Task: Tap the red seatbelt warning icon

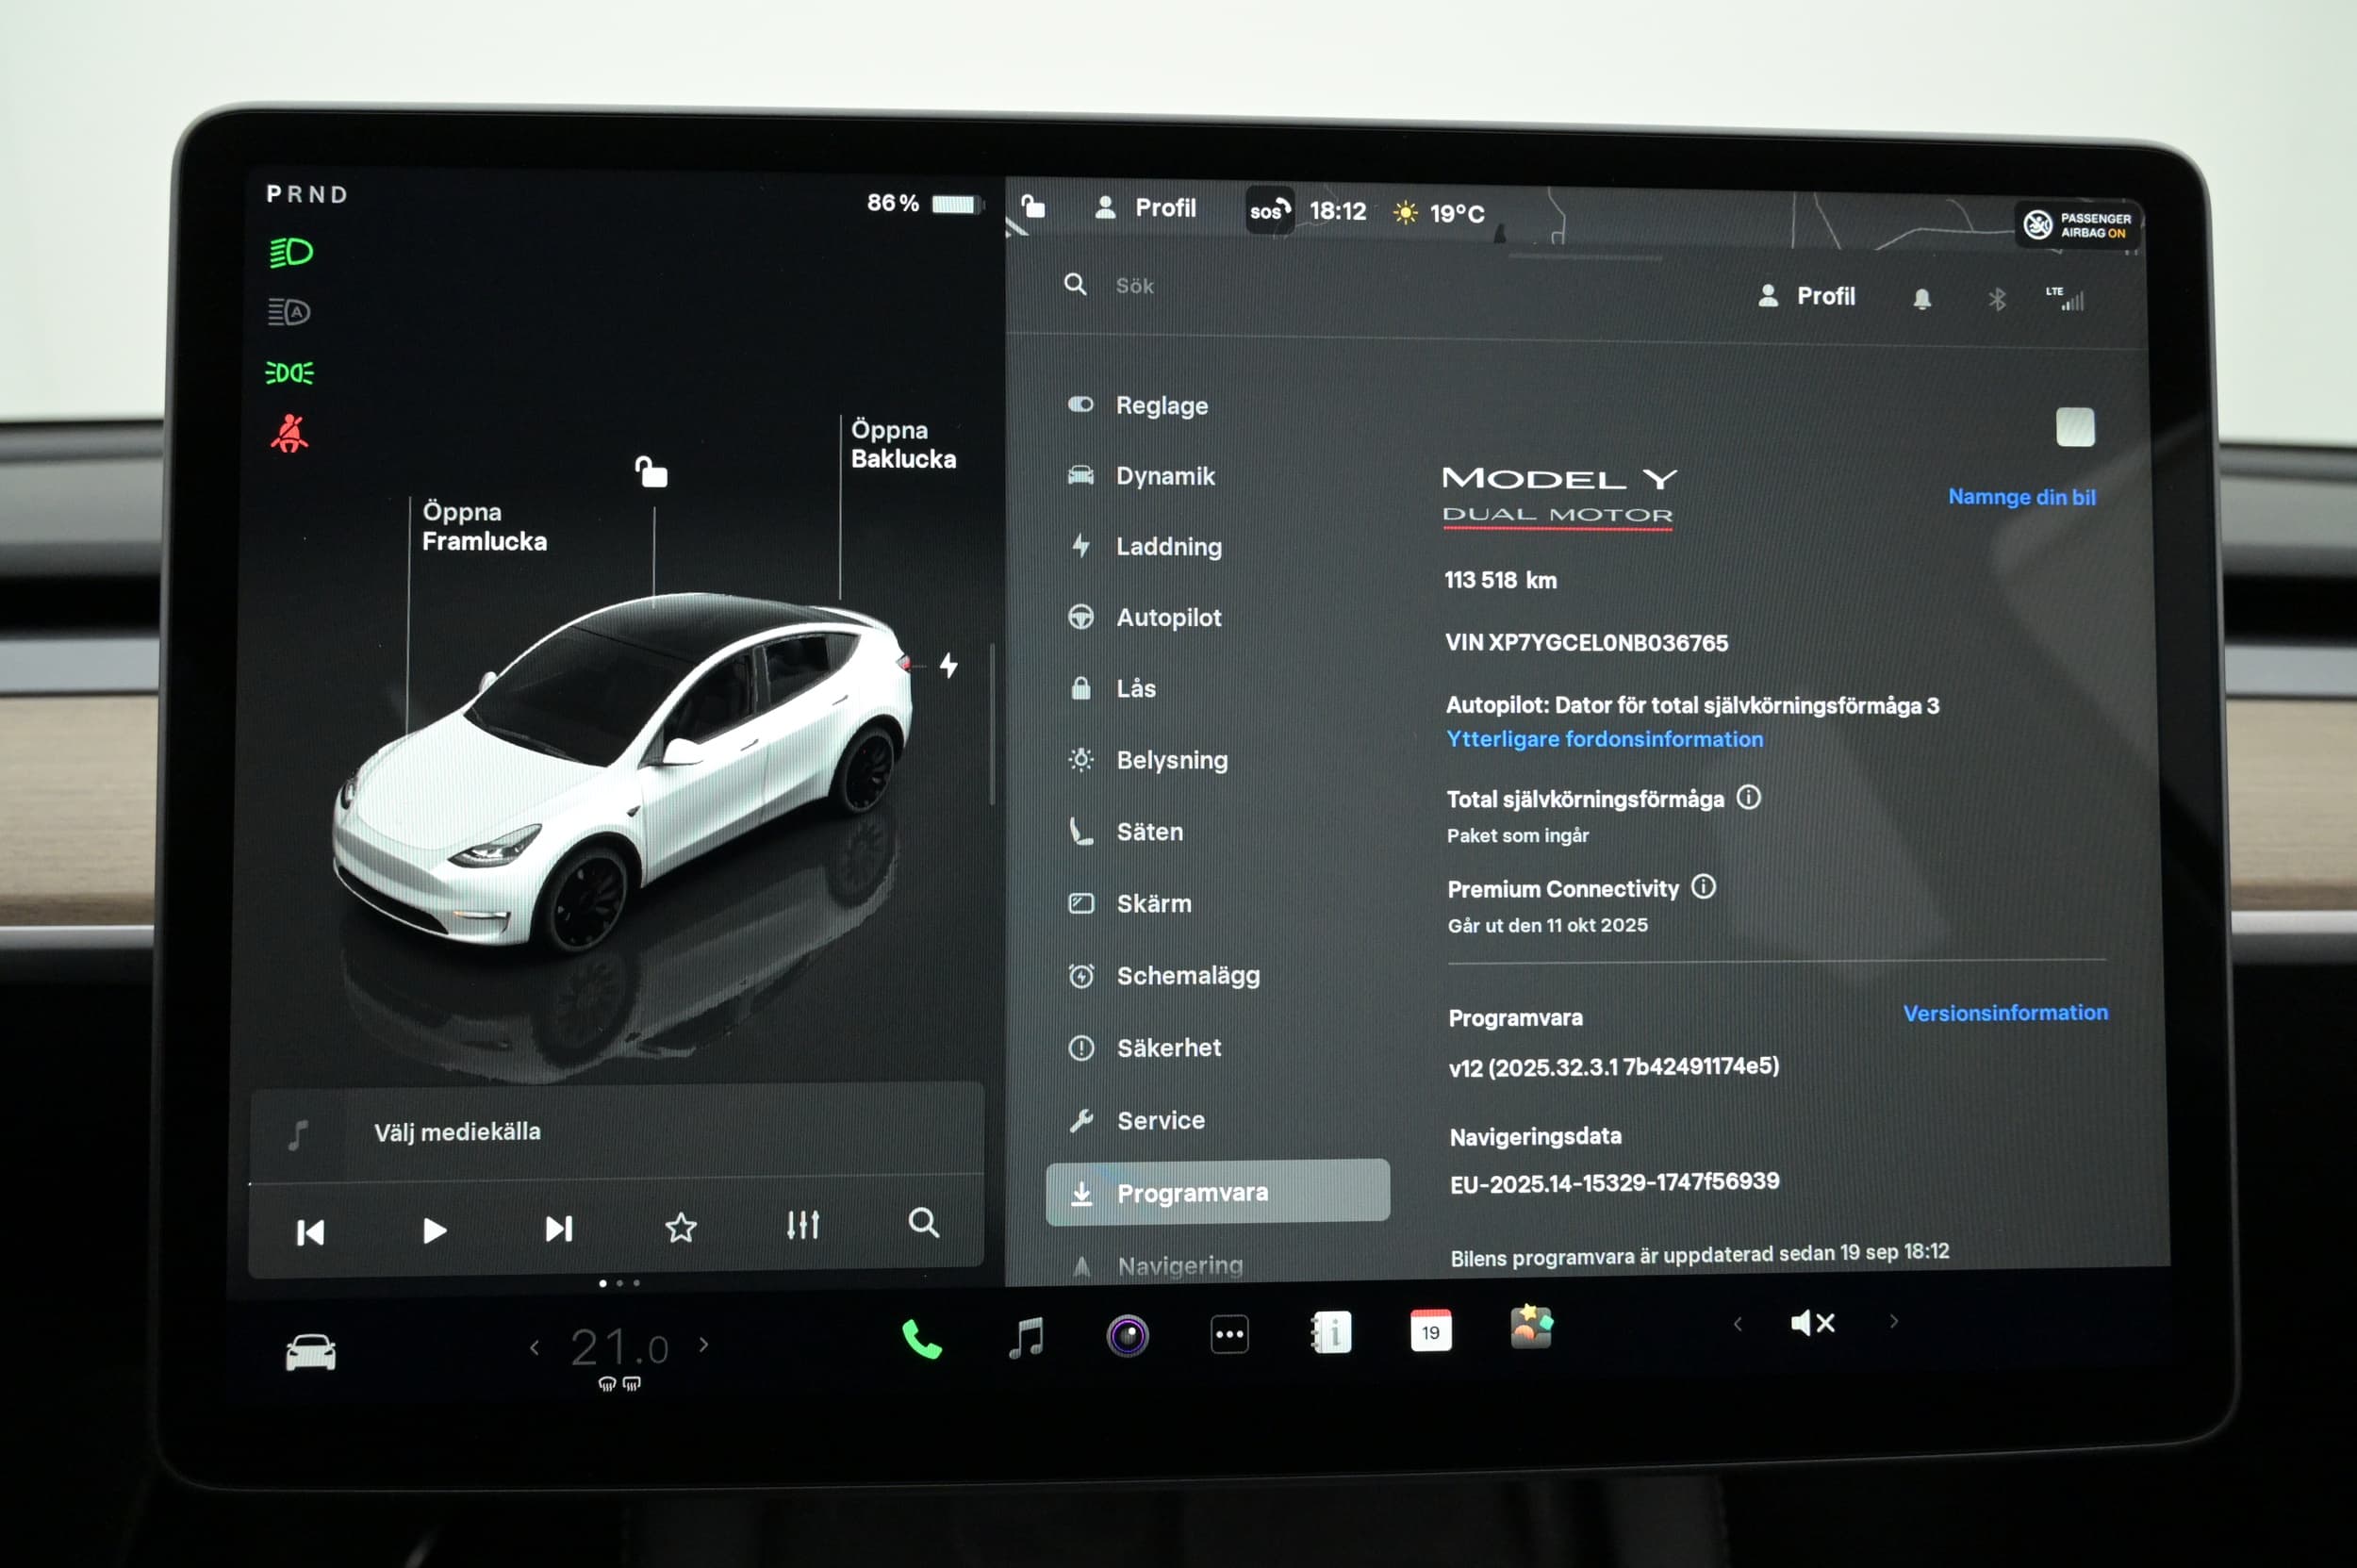Action: [289, 433]
